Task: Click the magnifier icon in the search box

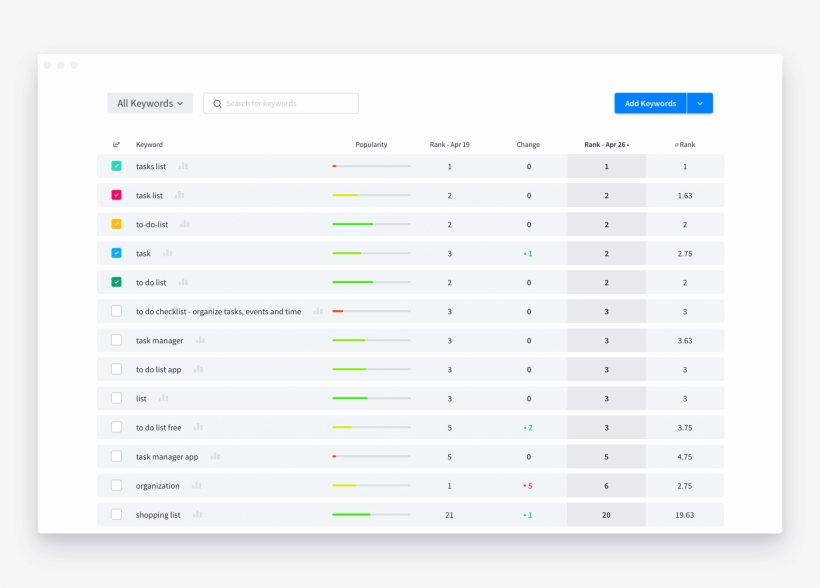Action: pos(217,104)
